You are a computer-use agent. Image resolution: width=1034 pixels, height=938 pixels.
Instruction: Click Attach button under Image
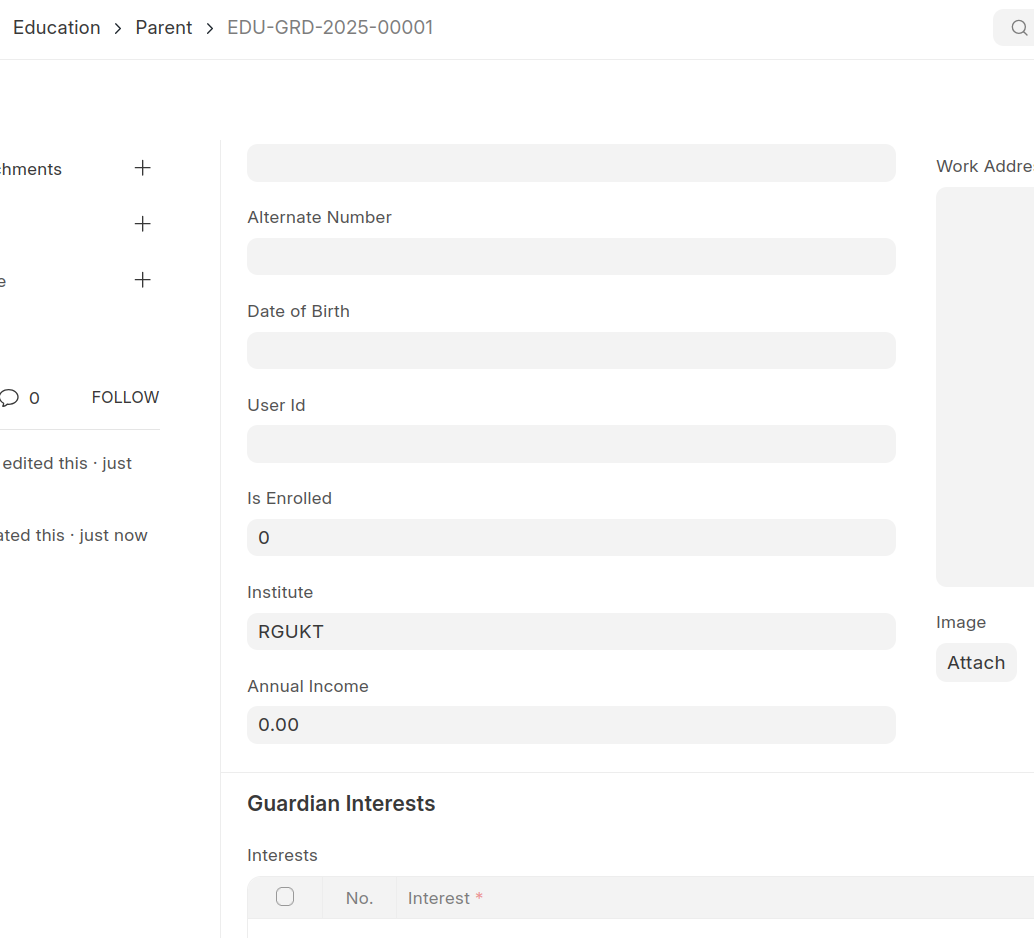tap(976, 663)
